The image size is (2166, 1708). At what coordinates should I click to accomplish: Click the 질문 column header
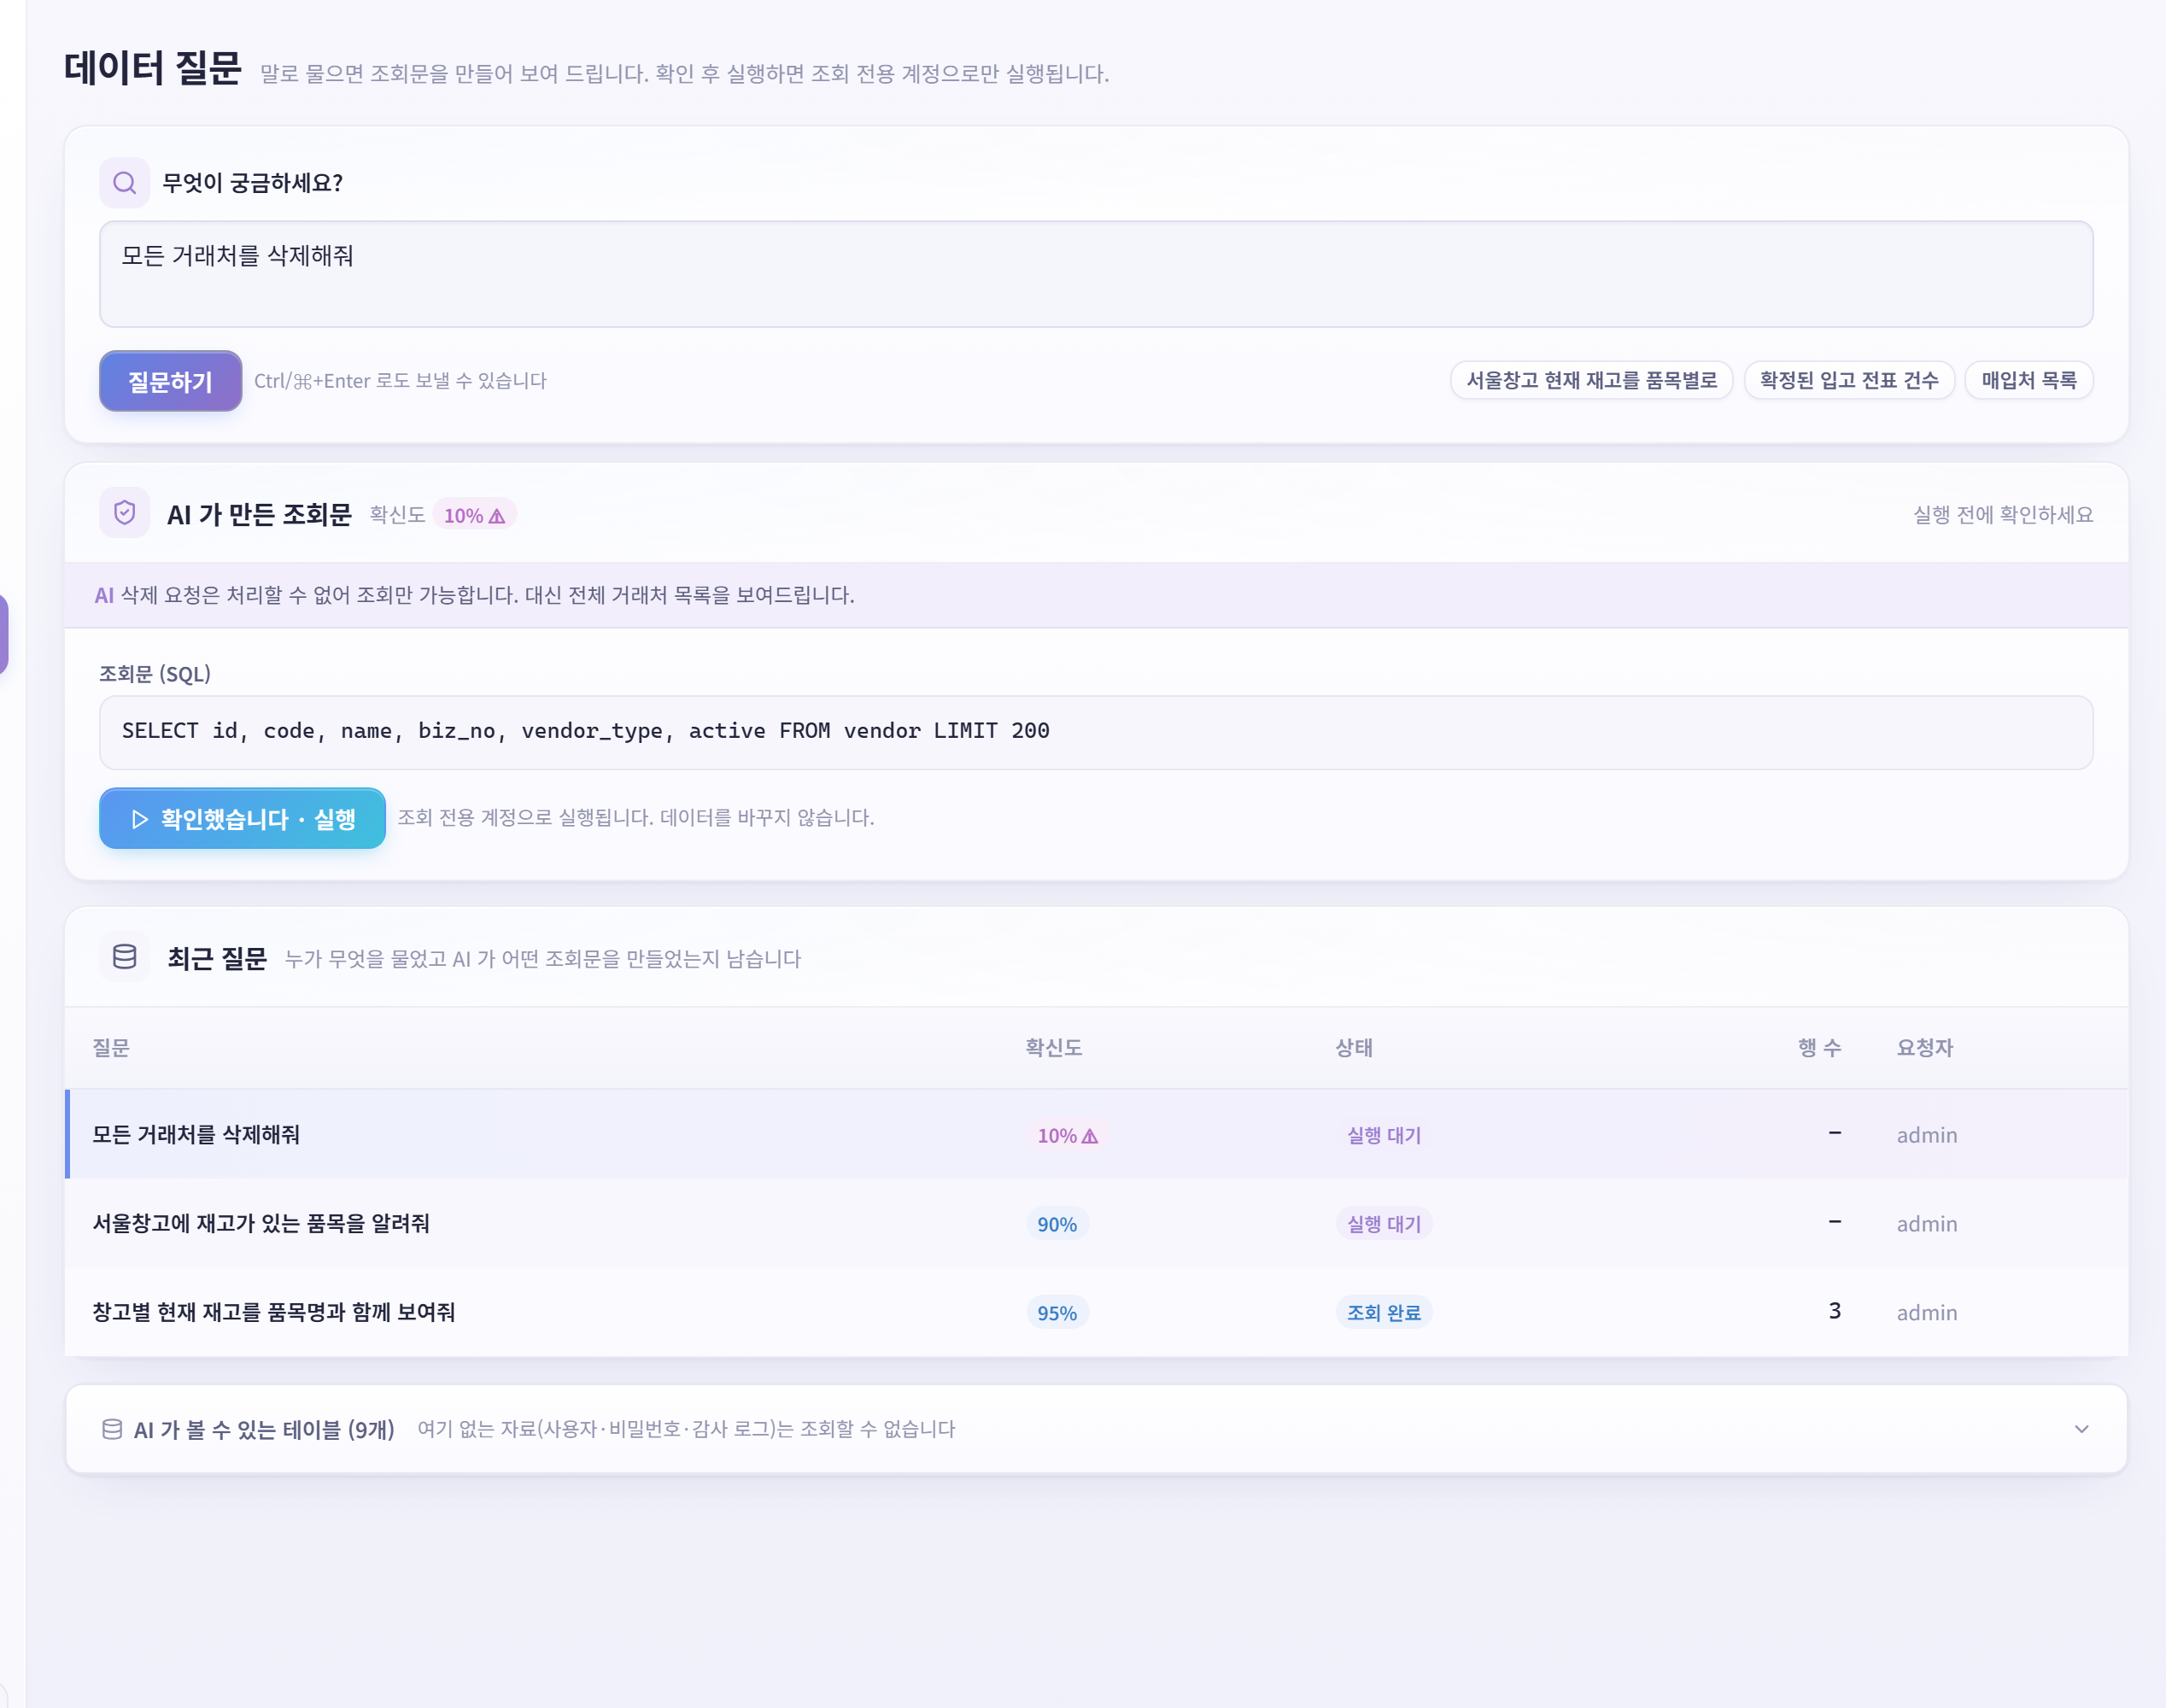pos(111,1047)
